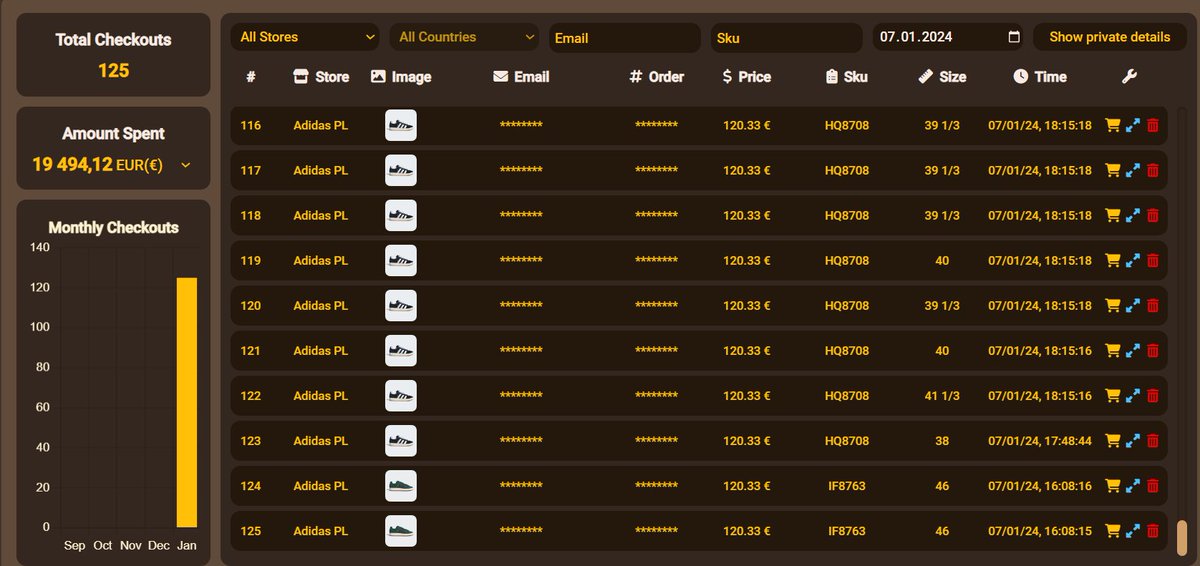Open cart icon for order 119
Image resolution: width=1200 pixels, height=566 pixels.
pyautogui.click(x=1112, y=260)
